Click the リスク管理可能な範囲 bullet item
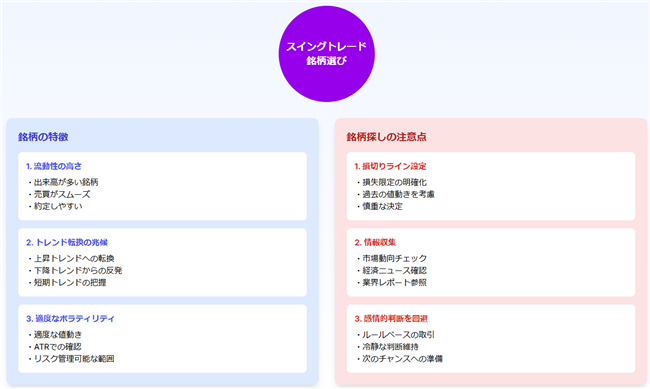 pyautogui.click(x=71, y=359)
